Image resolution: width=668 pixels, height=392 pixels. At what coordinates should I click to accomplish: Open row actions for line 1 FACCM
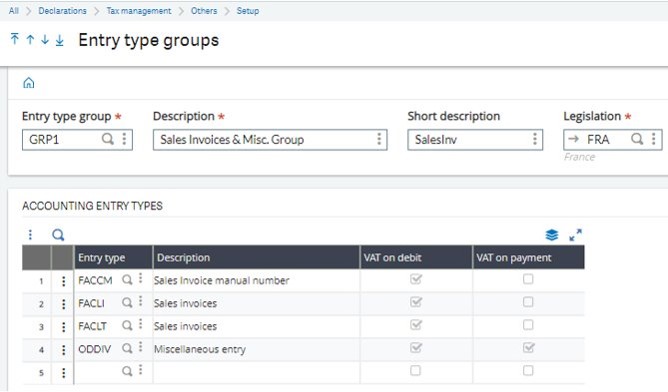(63, 281)
